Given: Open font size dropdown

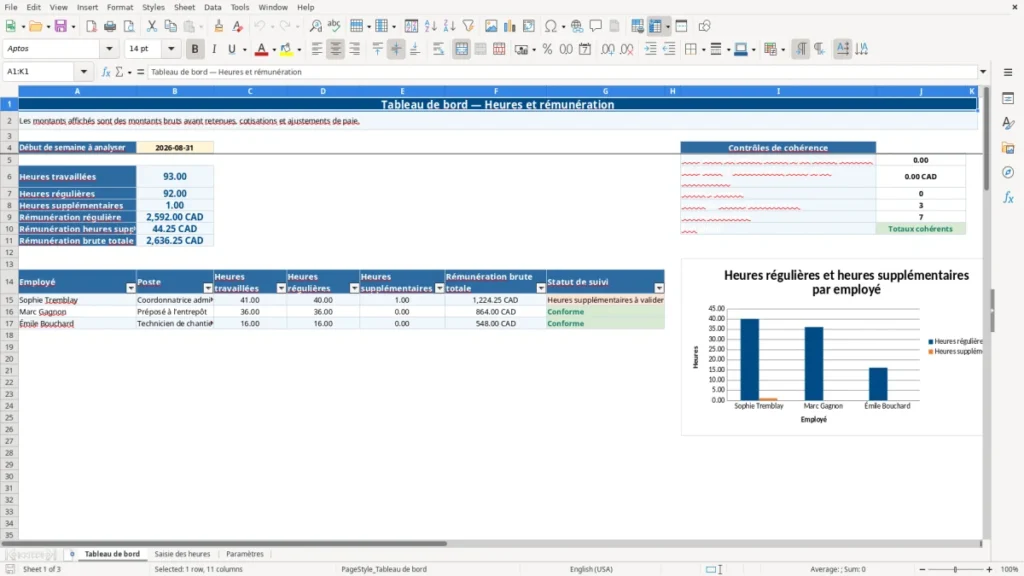Looking at the screenshot, I should pyautogui.click(x=171, y=48).
